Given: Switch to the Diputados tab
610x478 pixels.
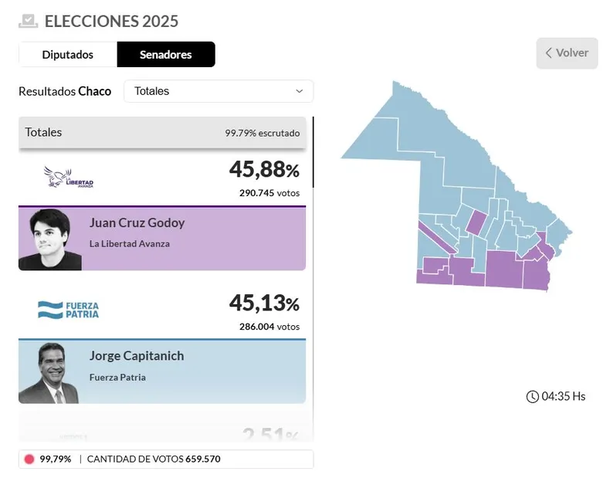Looking at the screenshot, I should 68,54.
